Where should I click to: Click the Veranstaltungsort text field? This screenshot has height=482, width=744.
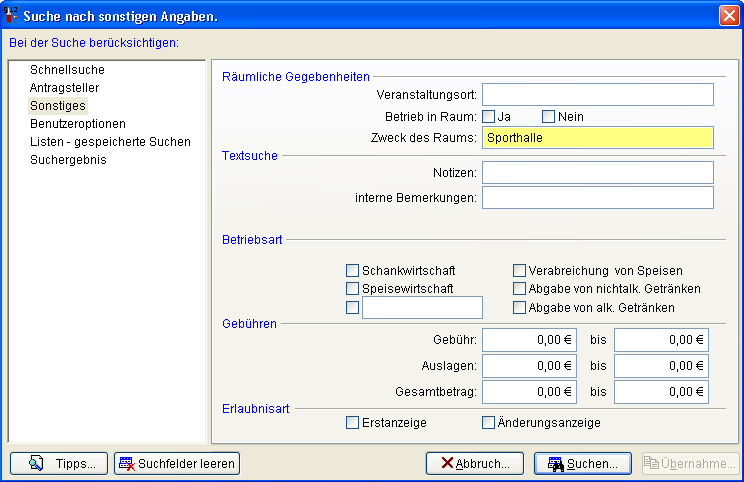(x=597, y=95)
